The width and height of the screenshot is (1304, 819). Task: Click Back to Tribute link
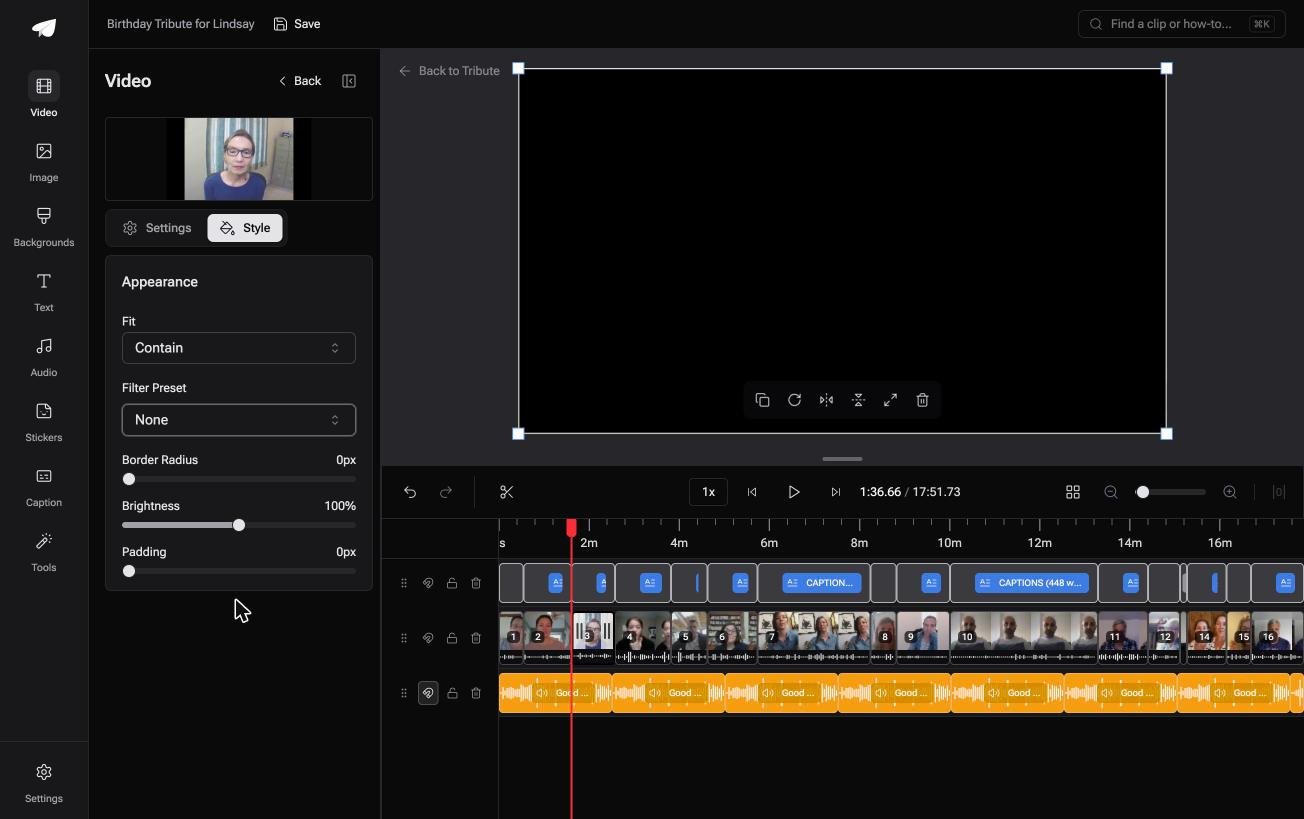coord(449,71)
